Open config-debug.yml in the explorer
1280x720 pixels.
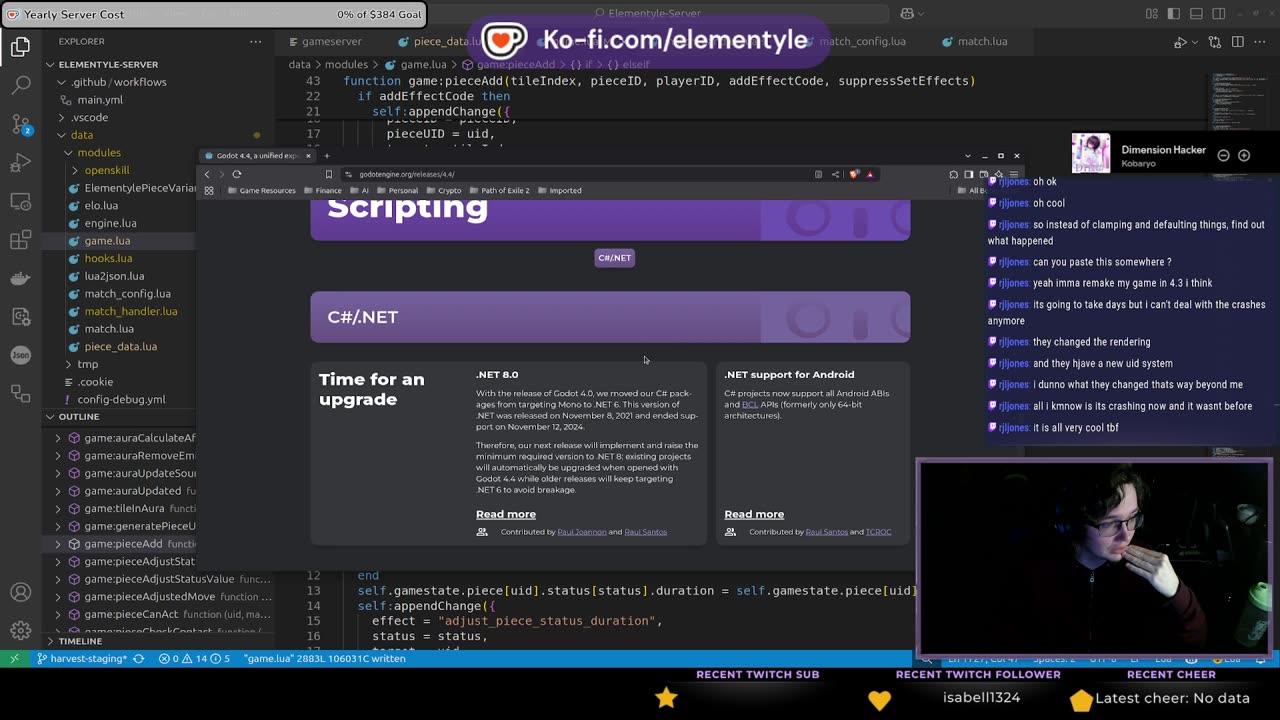pos(121,399)
